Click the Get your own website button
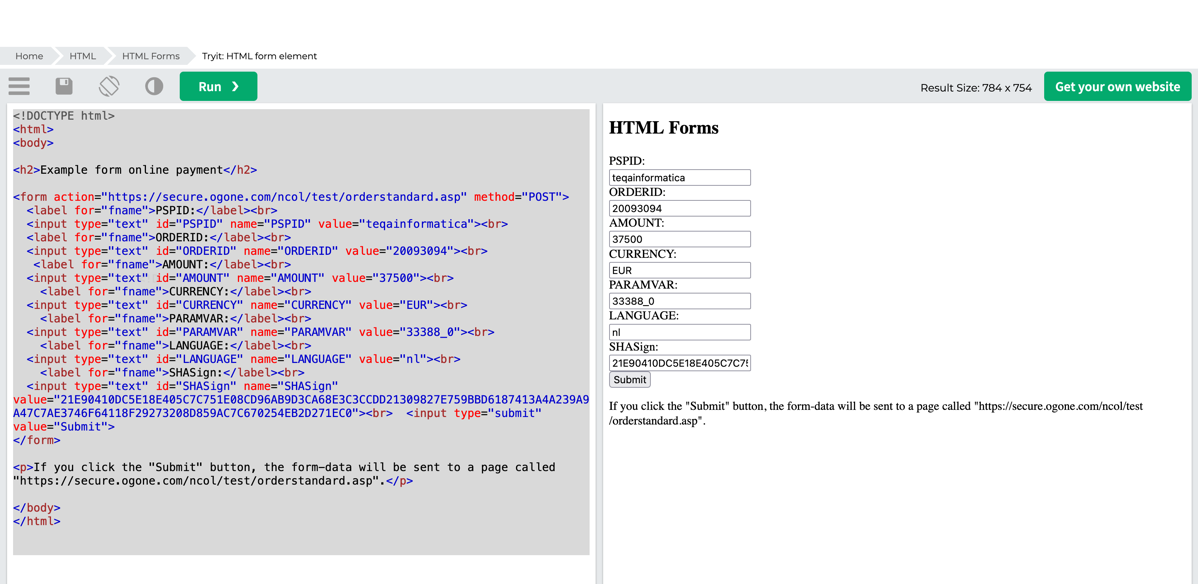This screenshot has width=1198, height=584. point(1117,86)
